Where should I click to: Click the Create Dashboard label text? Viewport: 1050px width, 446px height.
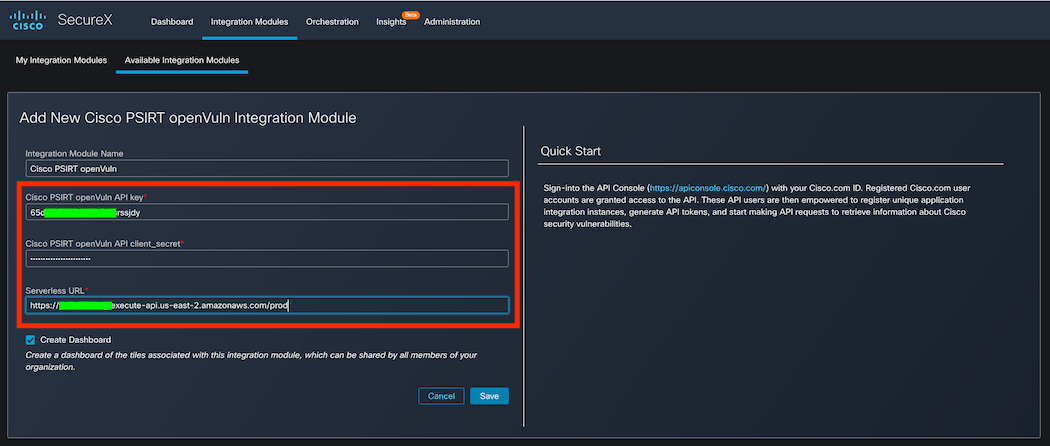tap(76, 340)
